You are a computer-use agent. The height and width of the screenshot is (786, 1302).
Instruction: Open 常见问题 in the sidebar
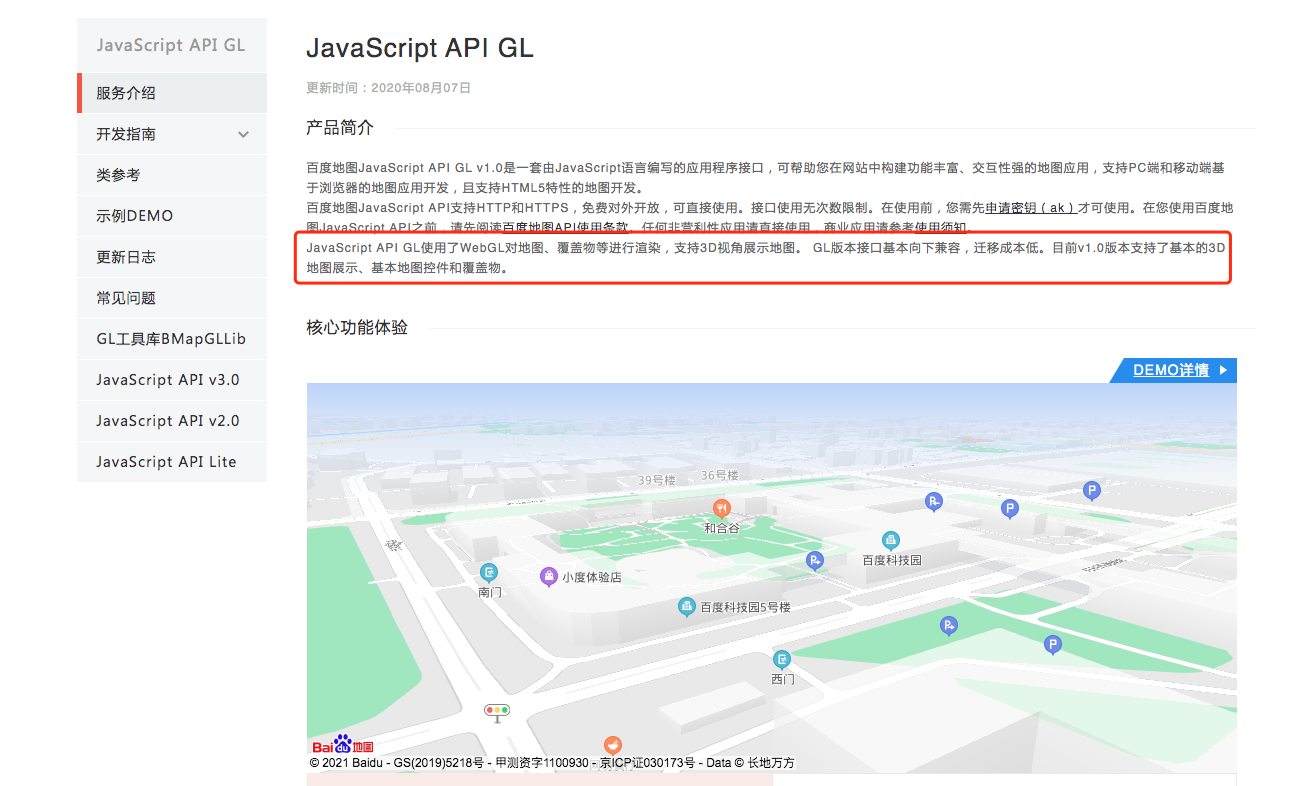[x=172, y=298]
